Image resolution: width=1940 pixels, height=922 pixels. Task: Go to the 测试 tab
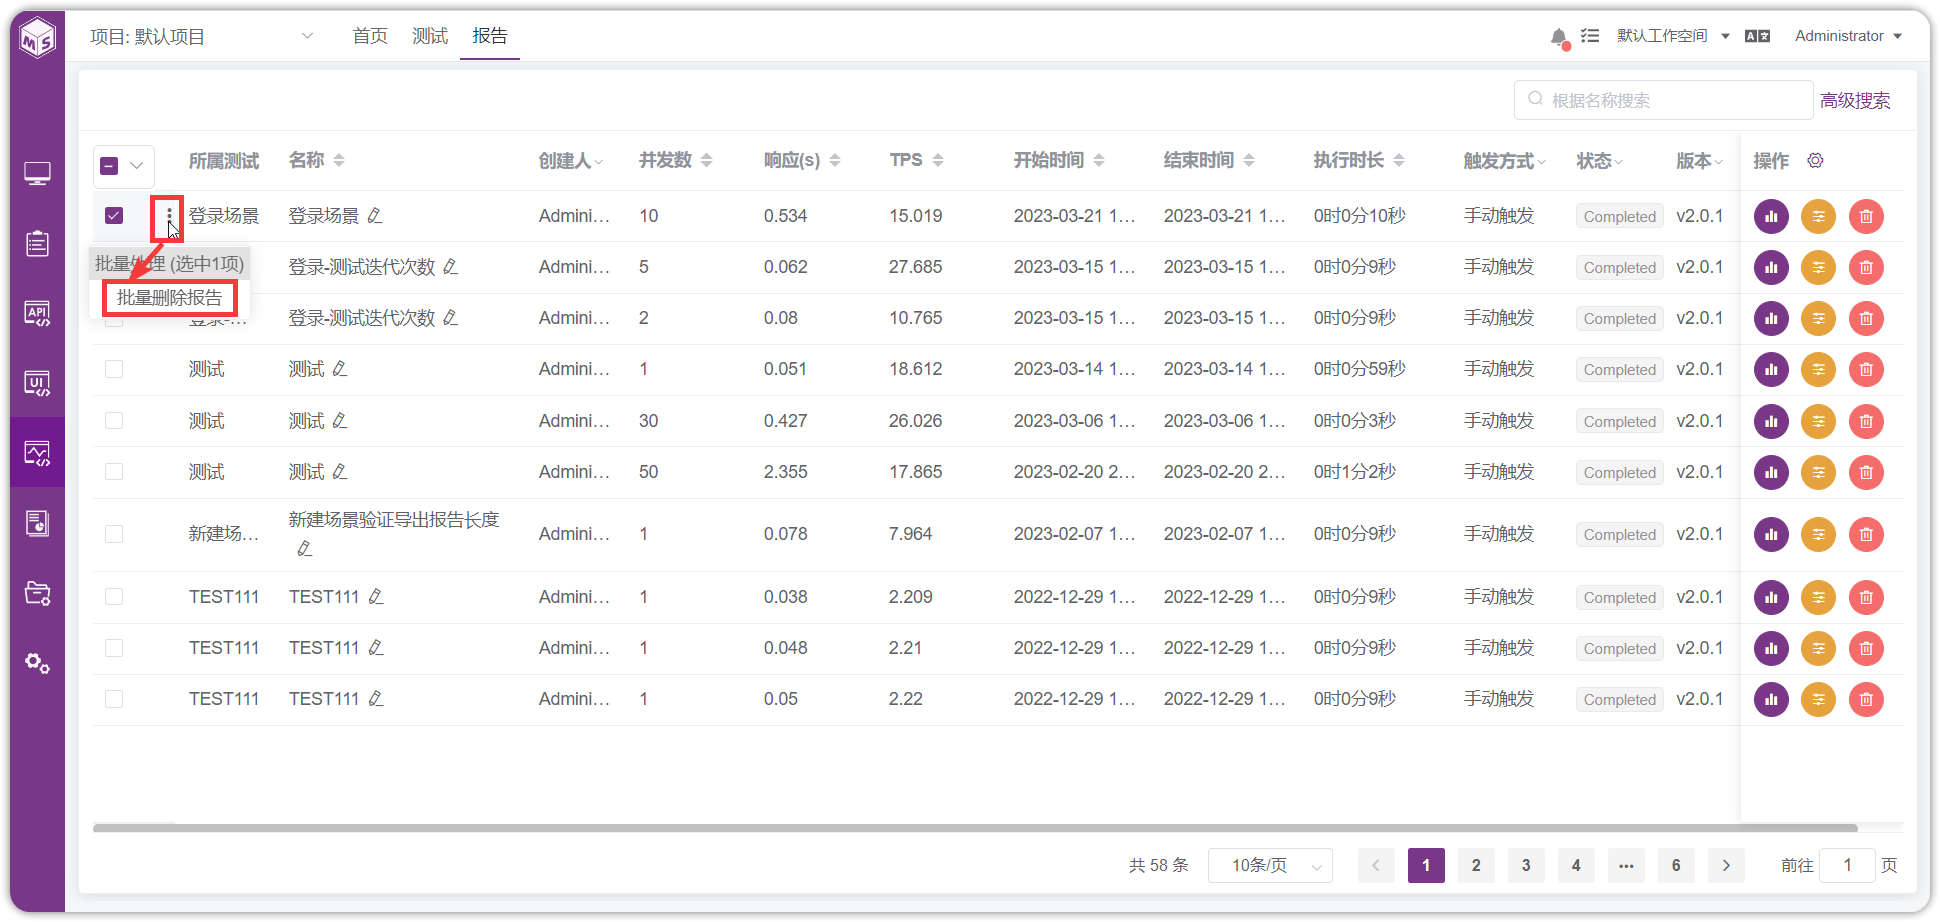pyautogui.click(x=430, y=36)
